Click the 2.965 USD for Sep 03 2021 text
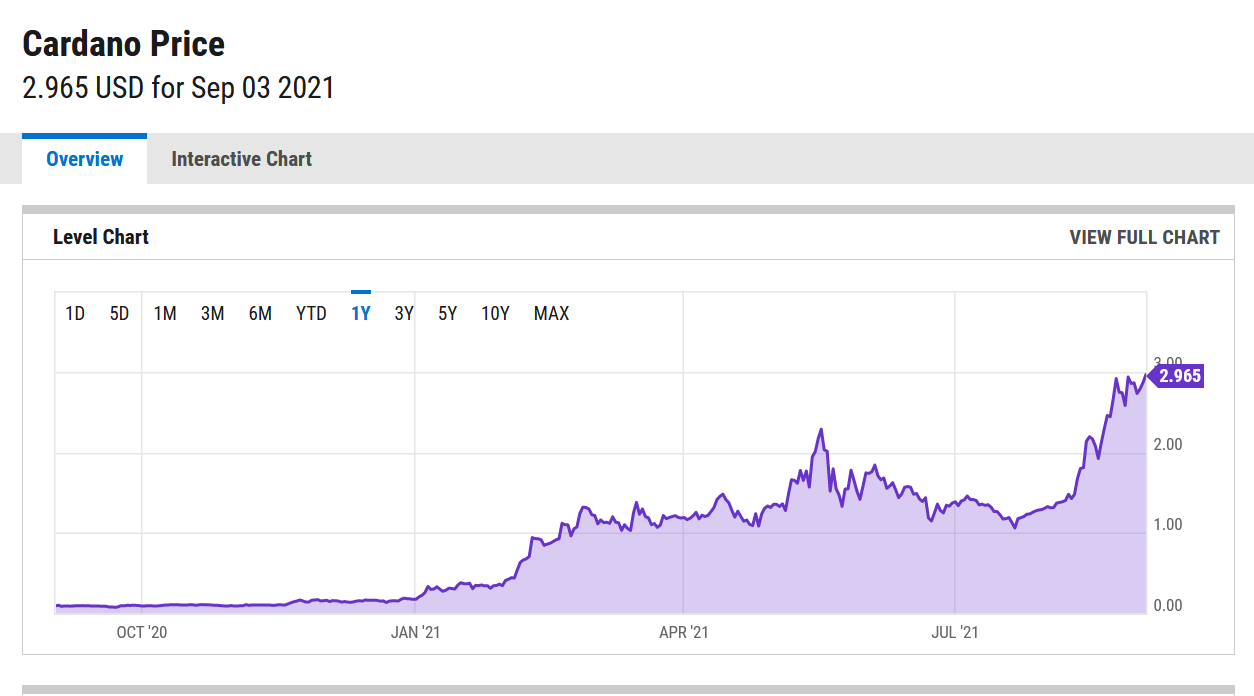Image resolution: width=1254 pixels, height=696 pixels. (178, 88)
